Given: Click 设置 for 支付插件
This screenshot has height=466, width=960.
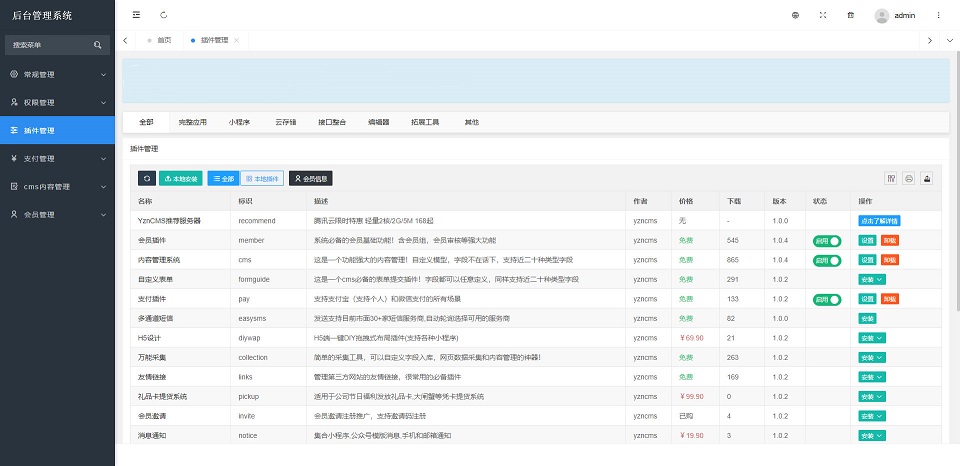Looking at the screenshot, I should (x=868, y=299).
